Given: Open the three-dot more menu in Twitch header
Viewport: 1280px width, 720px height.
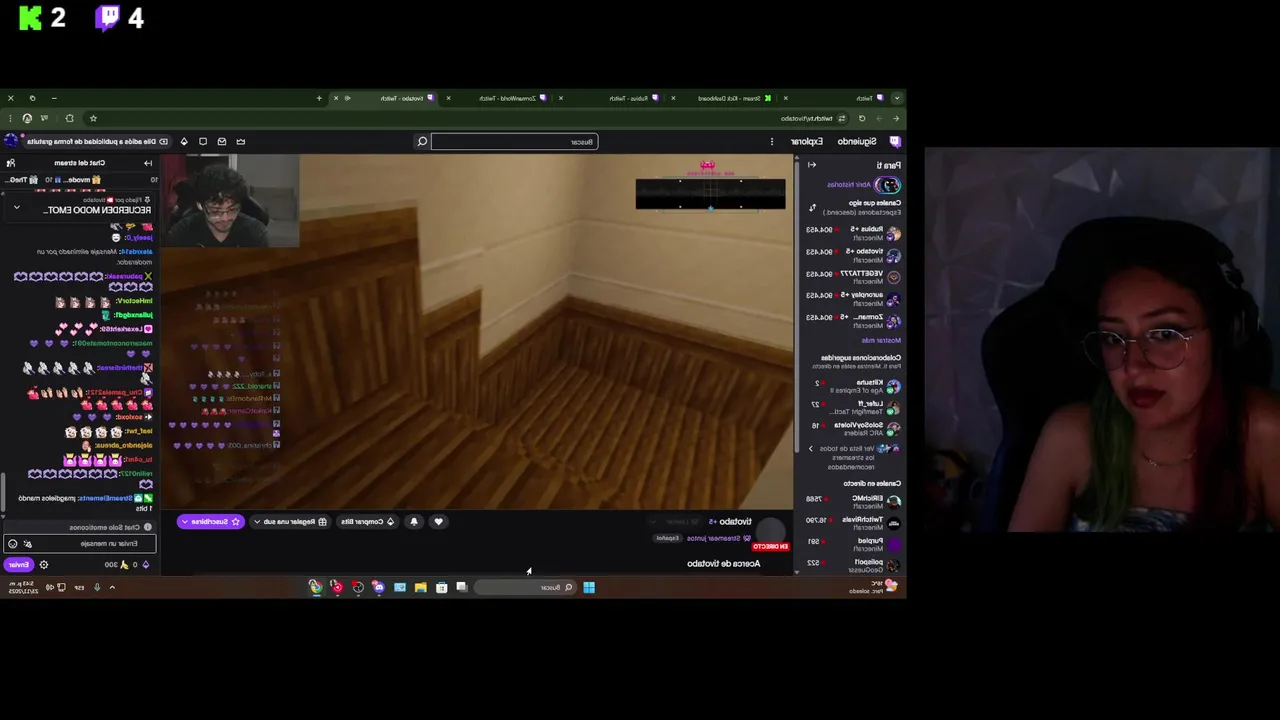Looking at the screenshot, I should (772, 141).
